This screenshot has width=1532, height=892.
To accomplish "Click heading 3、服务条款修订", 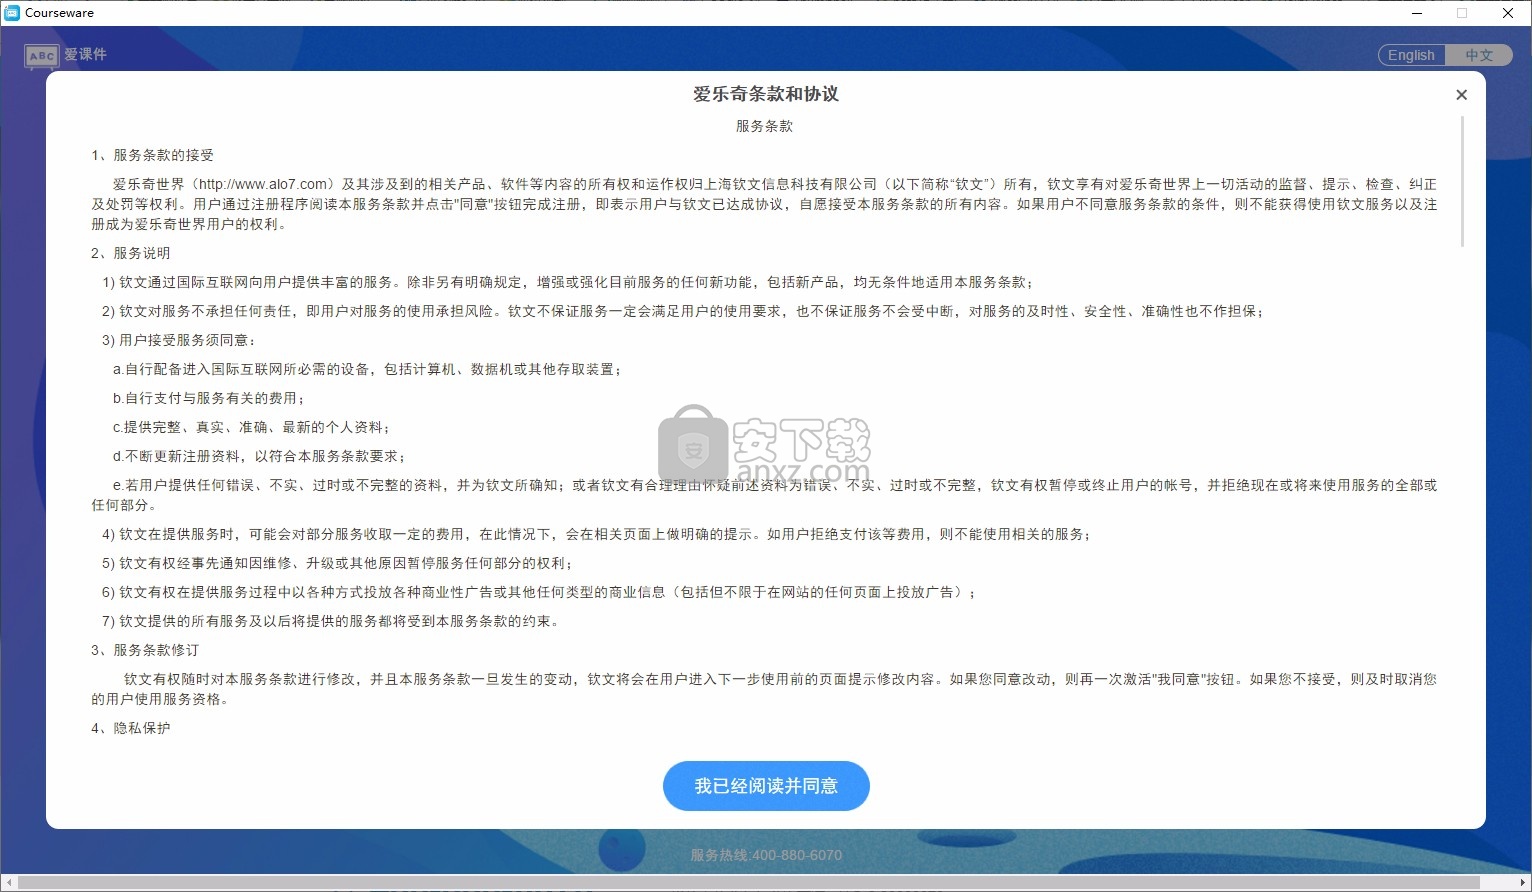I will pyautogui.click(x=145, y=650).
